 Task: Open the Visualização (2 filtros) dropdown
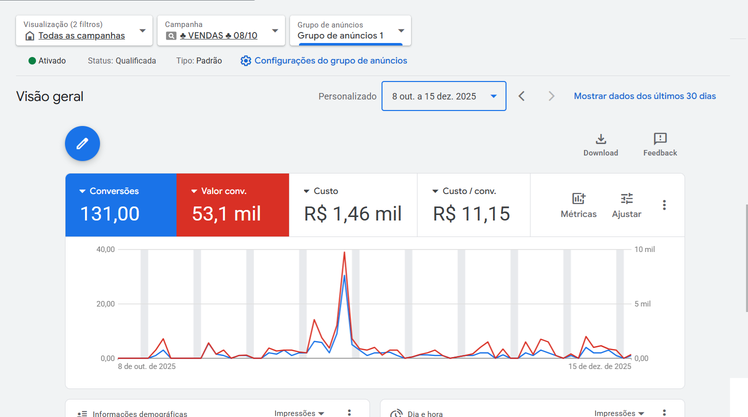(x=84, y=31)
